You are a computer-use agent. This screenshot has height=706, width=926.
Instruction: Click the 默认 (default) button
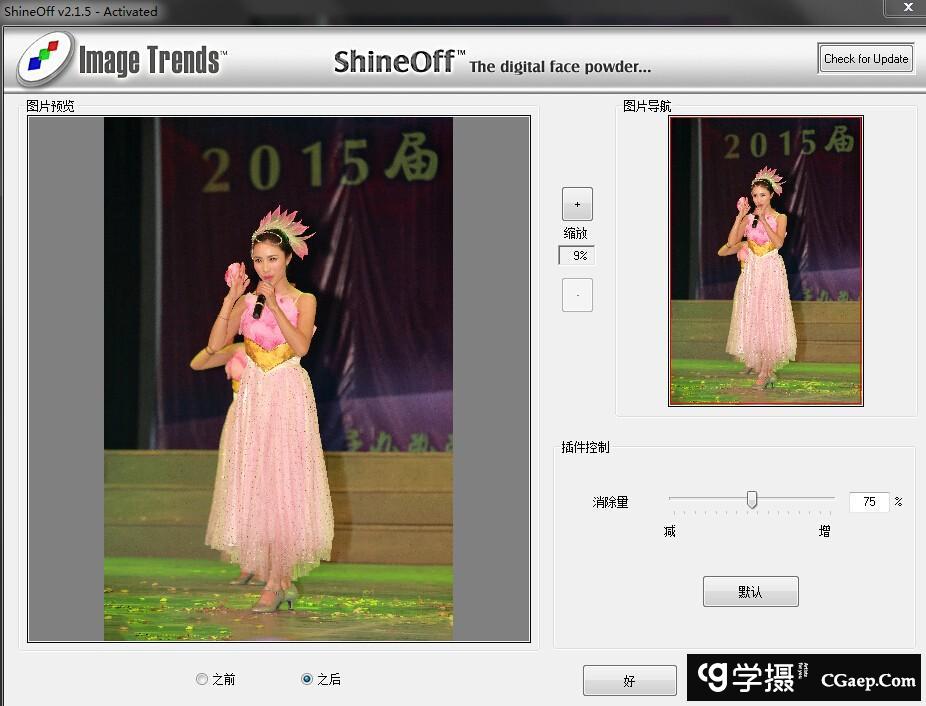[750, 591]
